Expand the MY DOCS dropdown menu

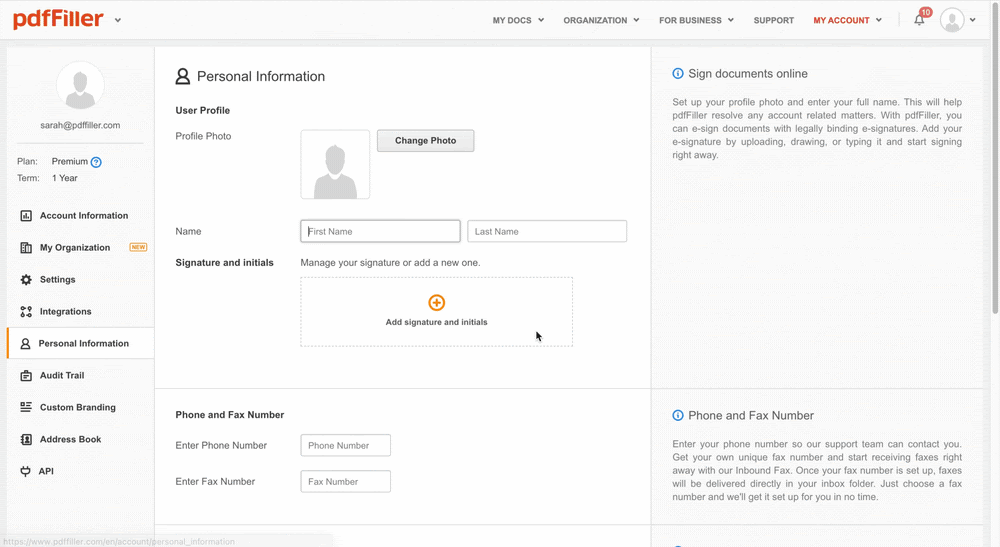coord(518,20)
